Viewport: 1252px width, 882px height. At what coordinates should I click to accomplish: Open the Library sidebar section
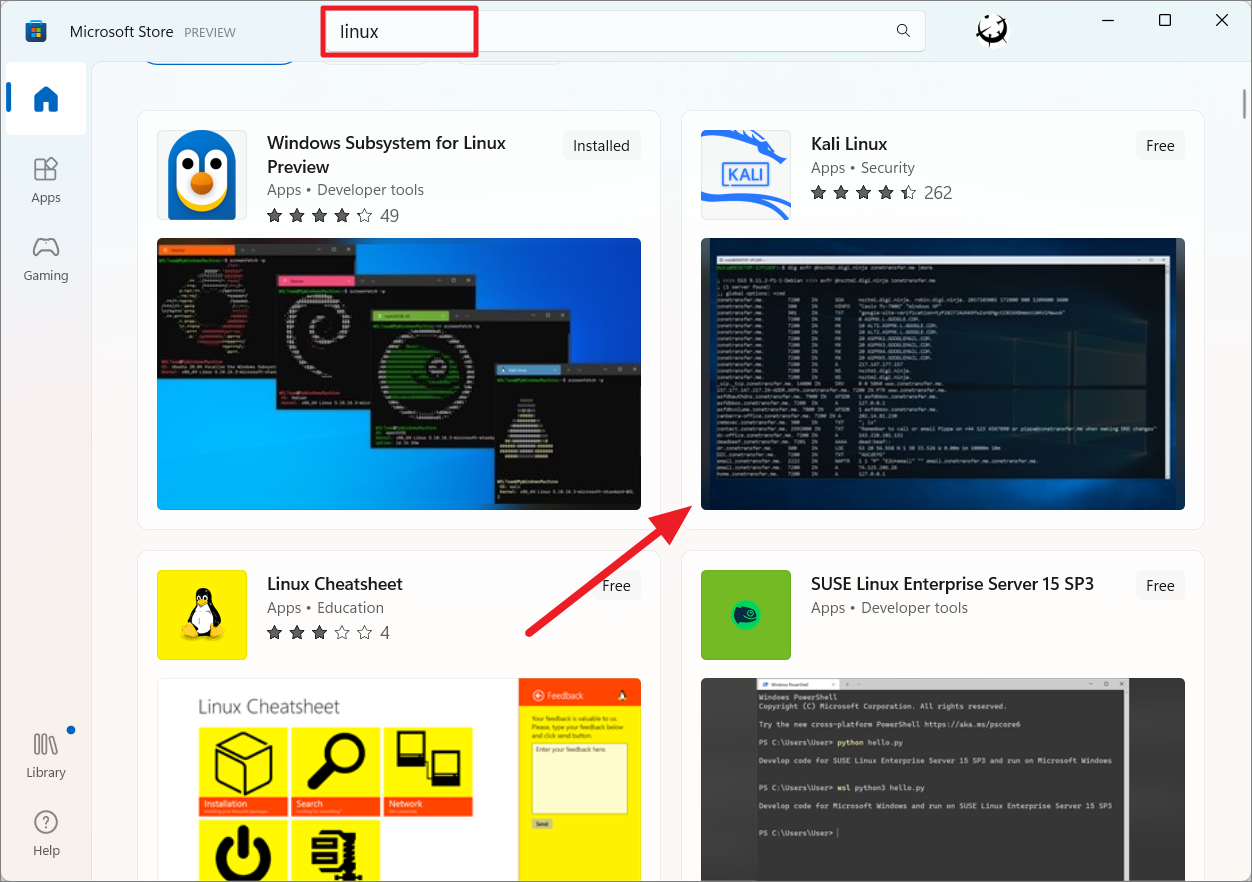pyautogui.click(x=46, y=755)
